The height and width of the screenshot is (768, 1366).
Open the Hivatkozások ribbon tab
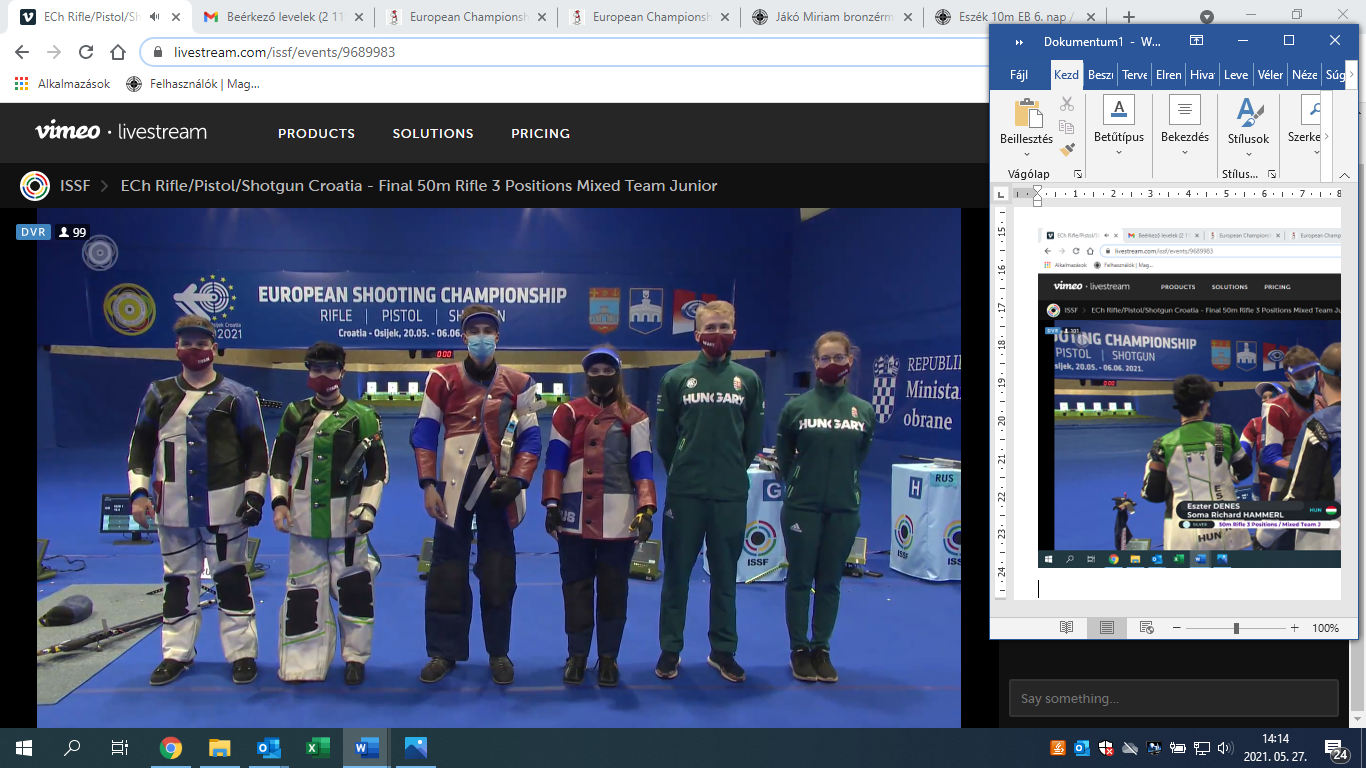[x=1202, y=75]
